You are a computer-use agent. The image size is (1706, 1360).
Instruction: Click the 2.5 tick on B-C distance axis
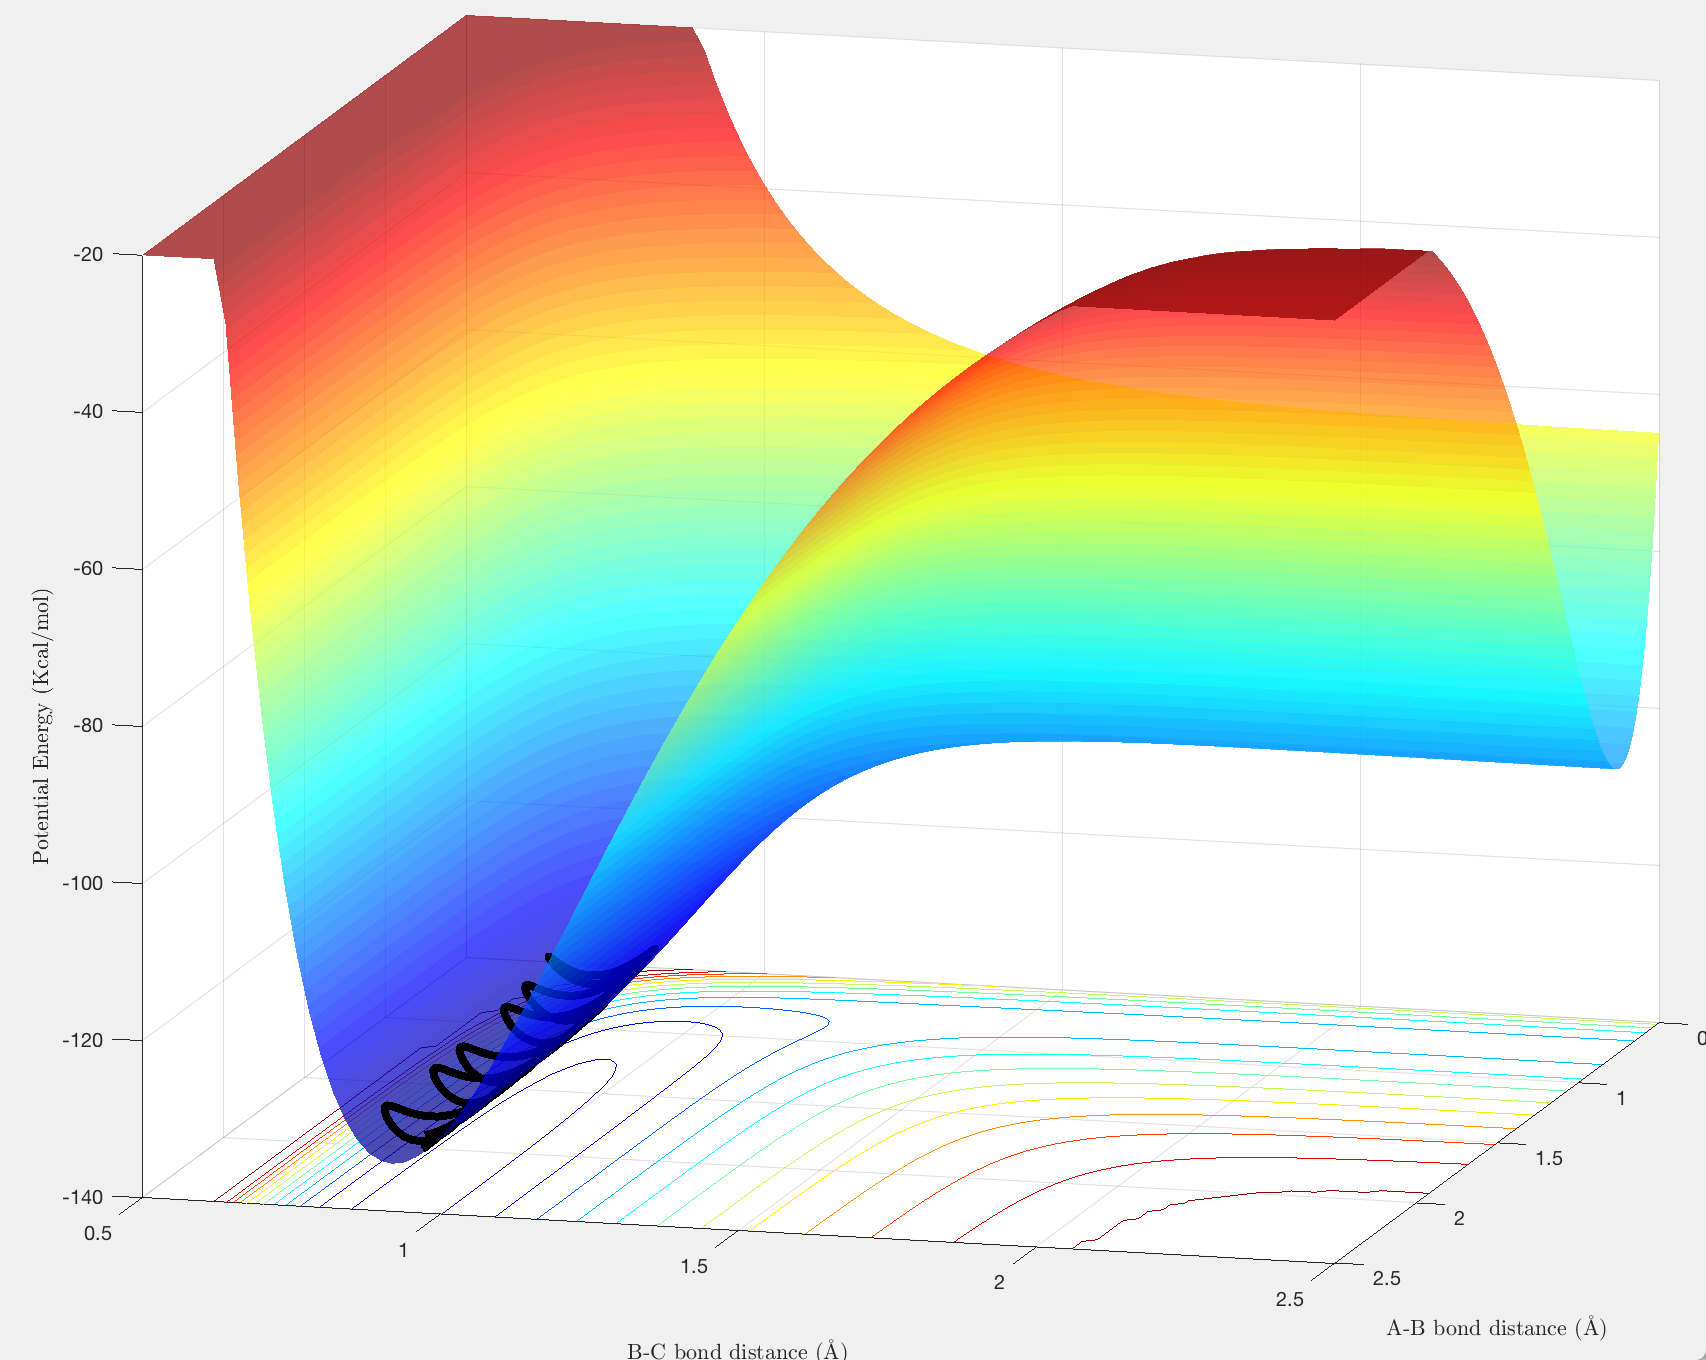tap(1290, 1299)
